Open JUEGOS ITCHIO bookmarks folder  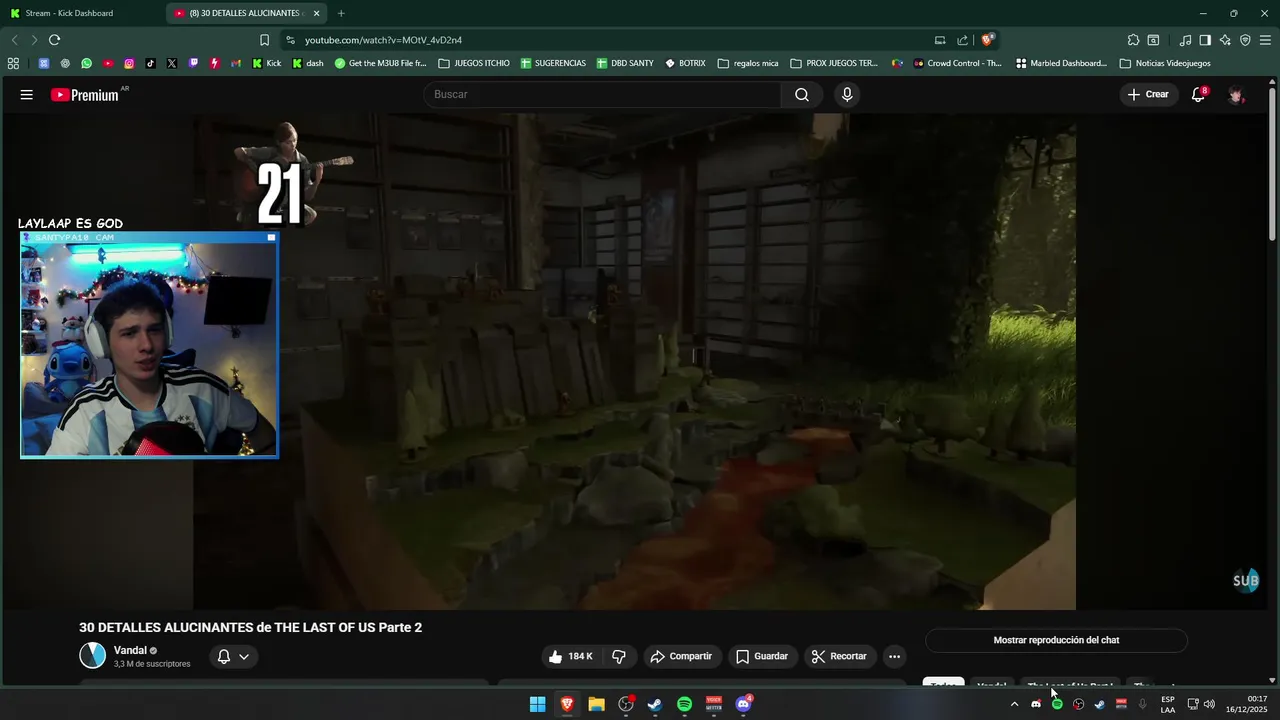tap(474, 63)
